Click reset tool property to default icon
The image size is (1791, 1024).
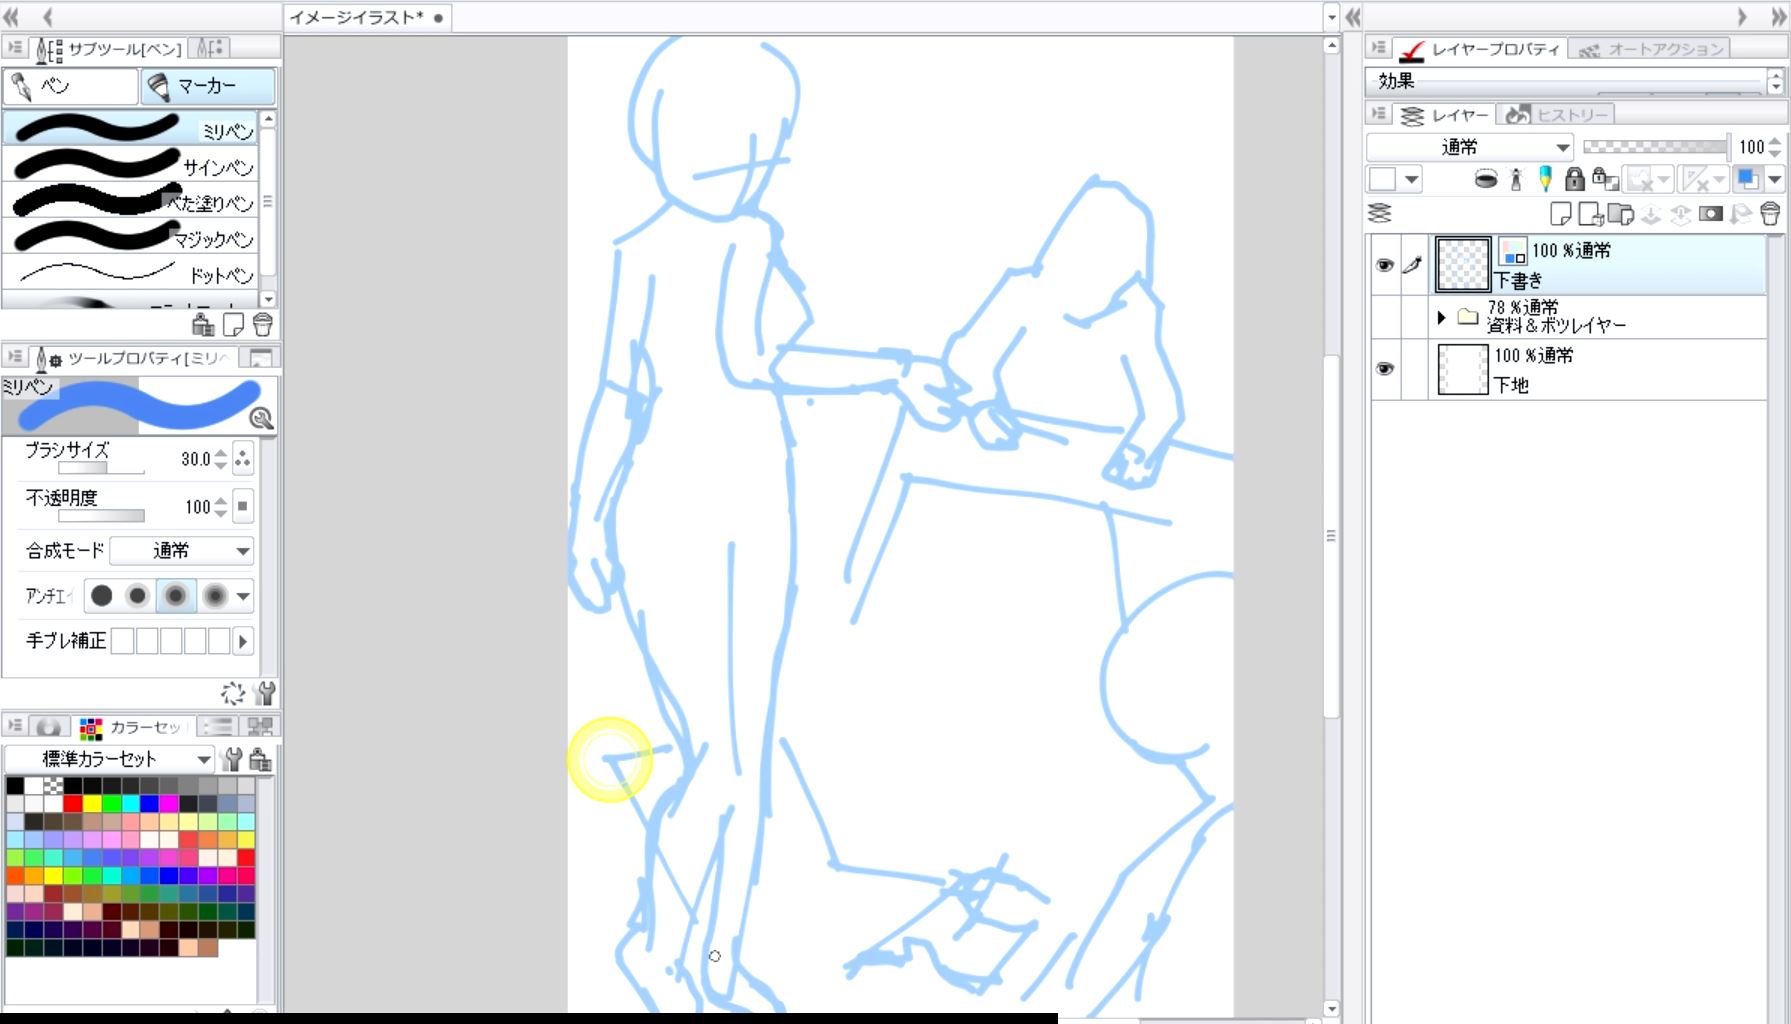233,693
